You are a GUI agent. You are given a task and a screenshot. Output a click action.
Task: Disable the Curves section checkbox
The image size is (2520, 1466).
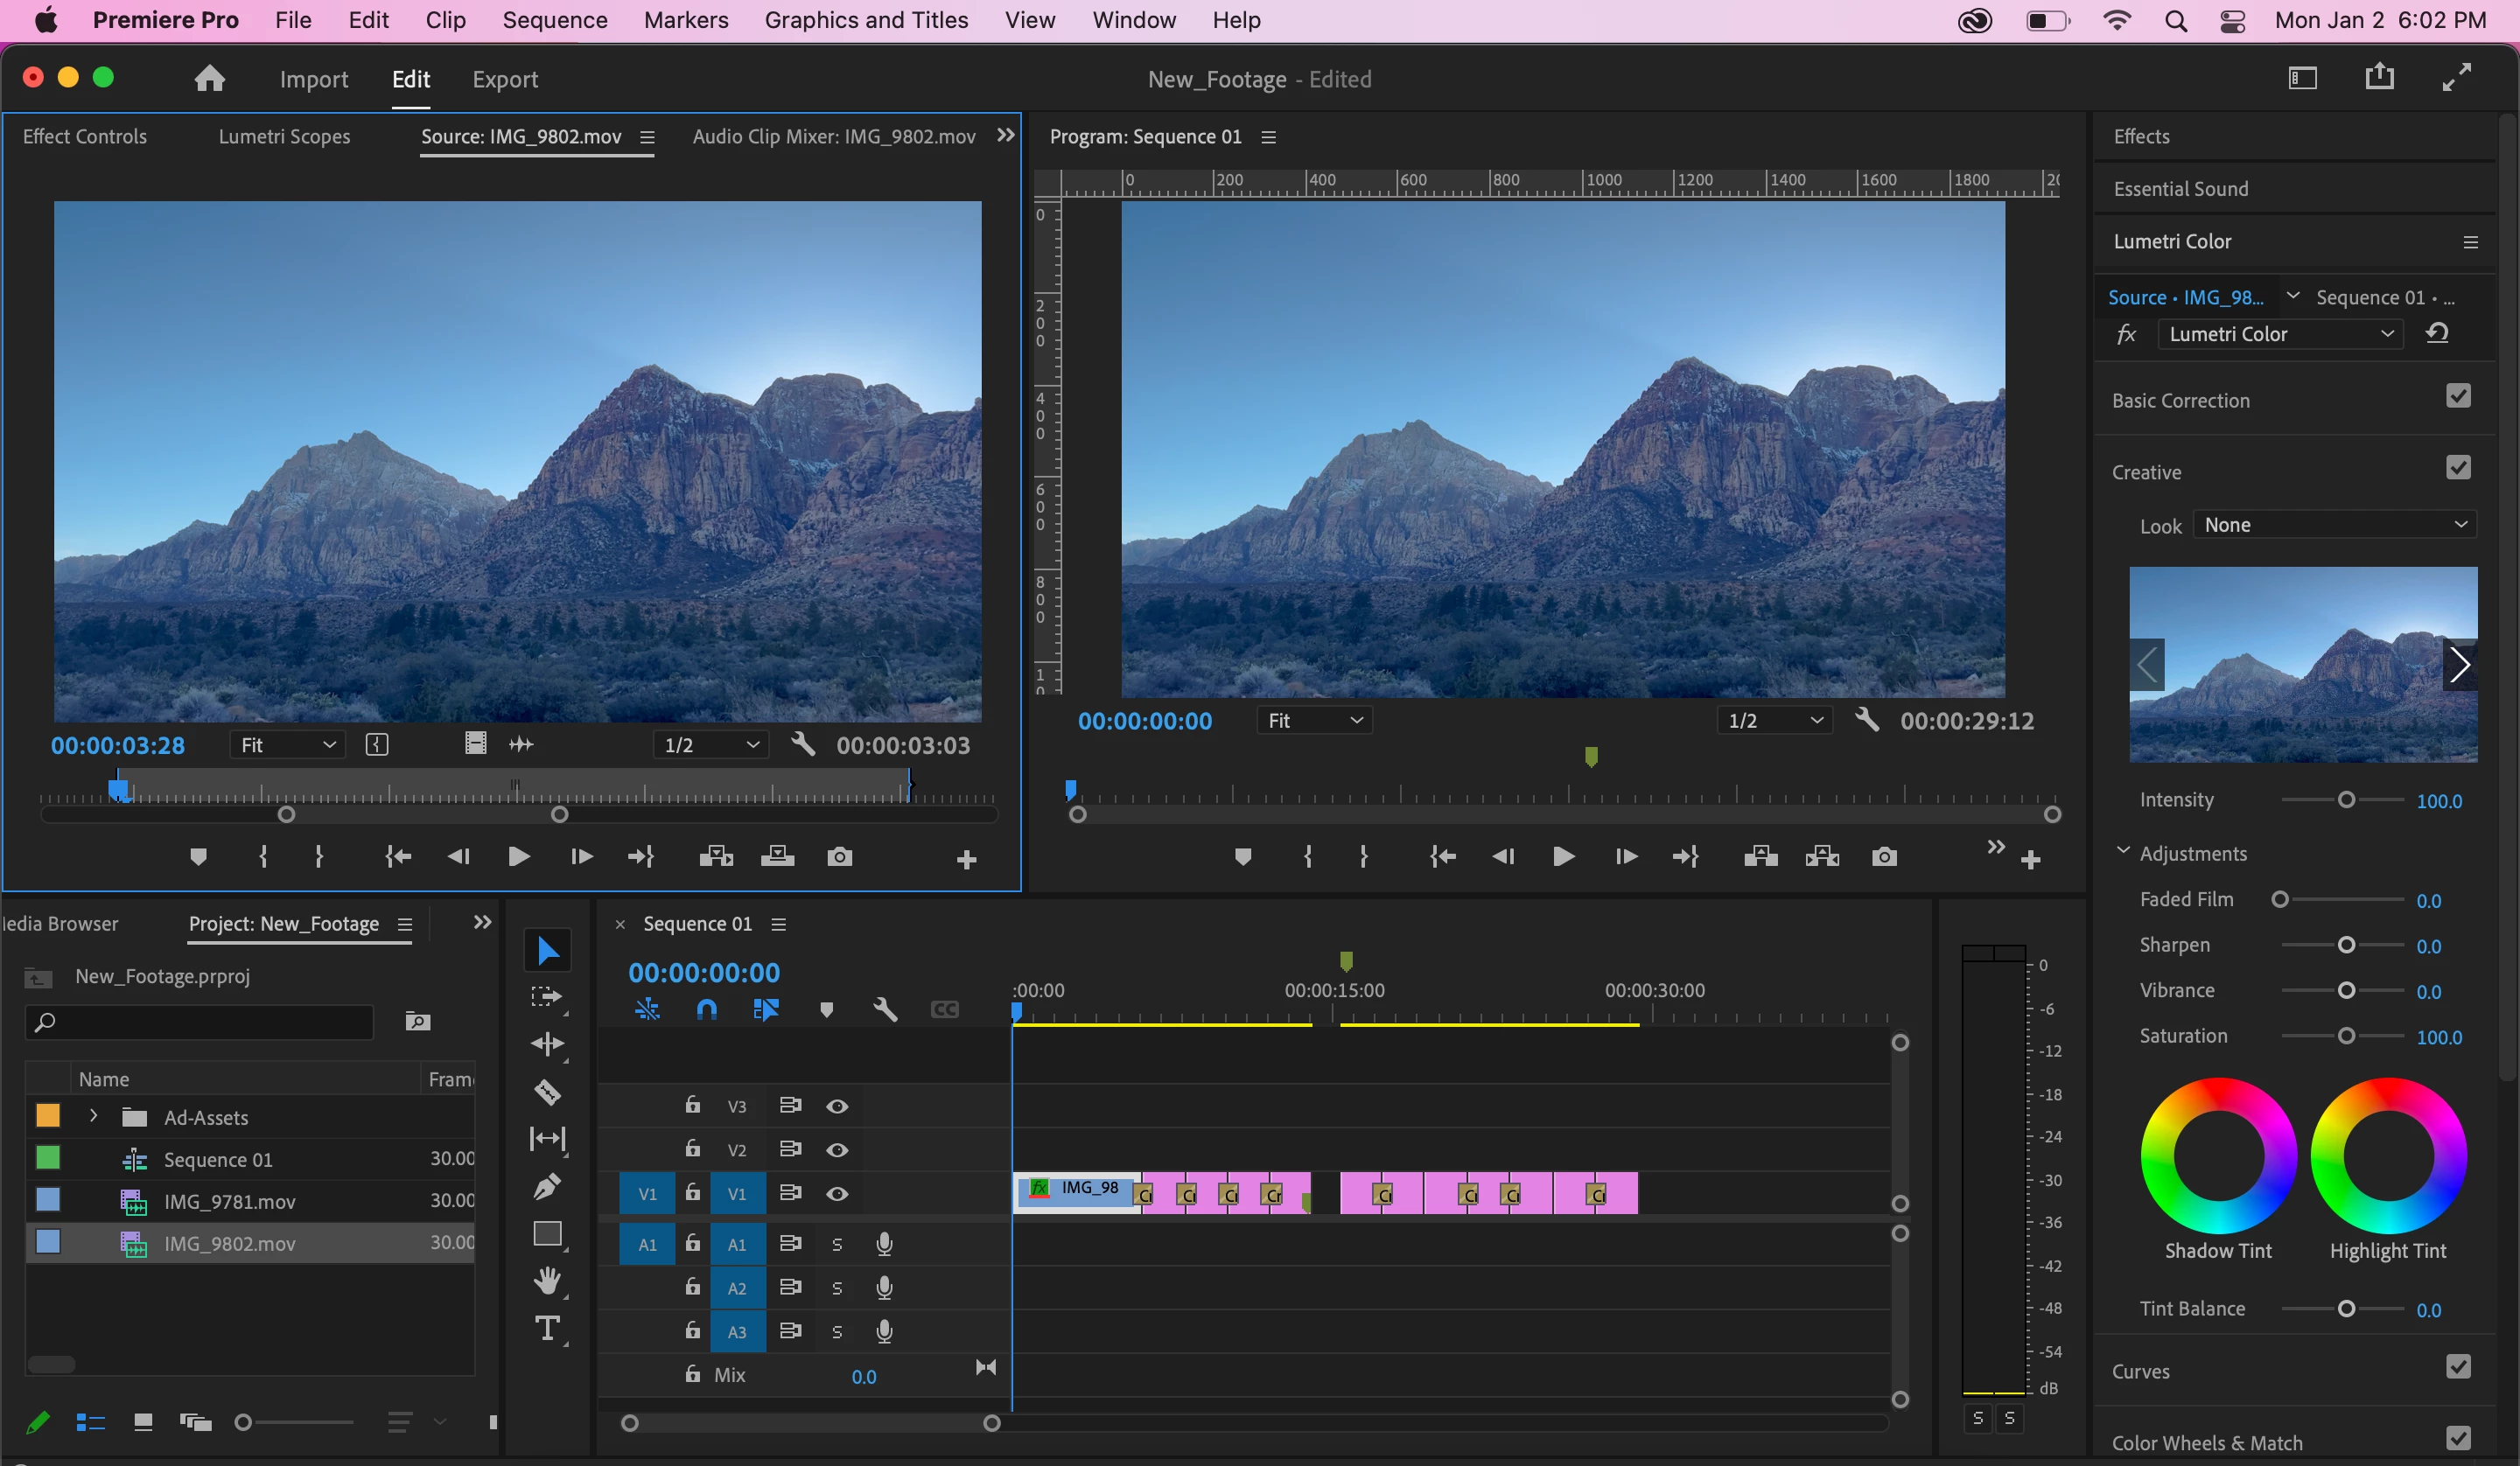2458,1367
